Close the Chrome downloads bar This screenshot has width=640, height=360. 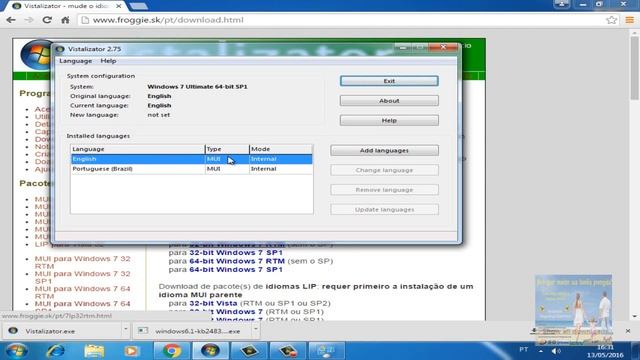[628, 331]
